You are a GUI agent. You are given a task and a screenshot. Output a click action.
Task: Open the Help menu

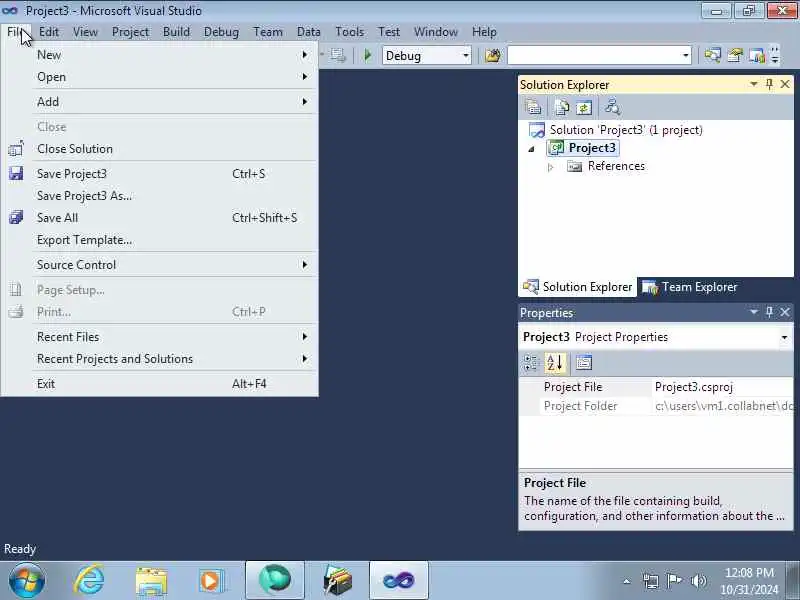click(x=484, y=32)
